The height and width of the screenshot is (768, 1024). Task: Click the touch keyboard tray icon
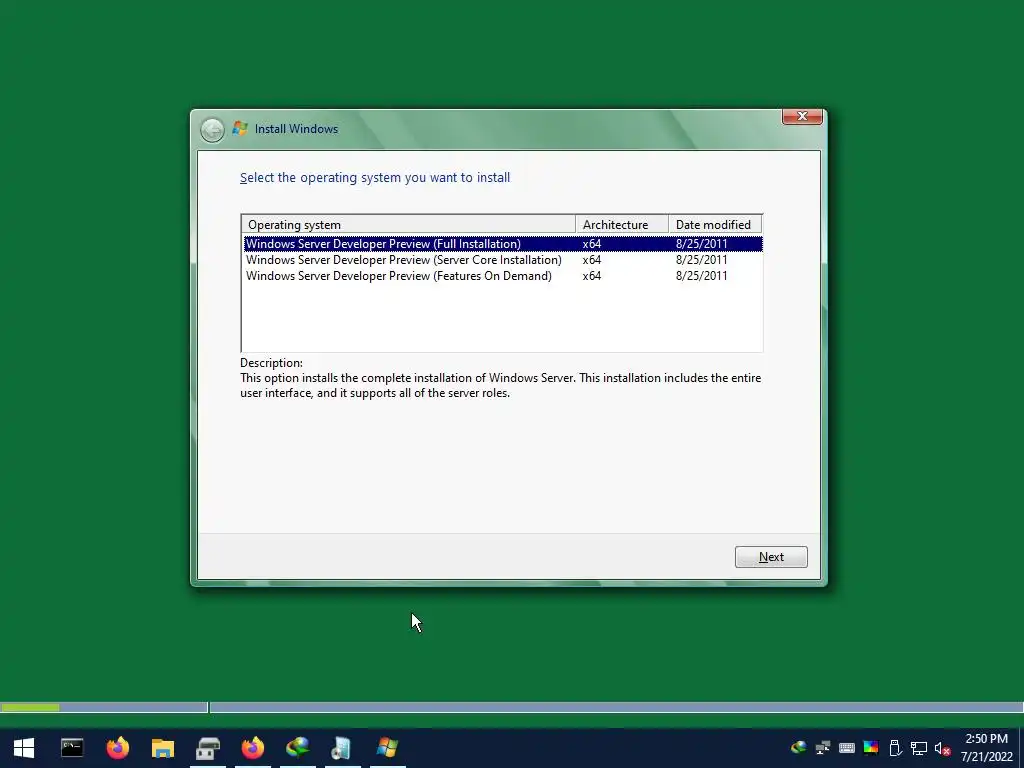click(846, 748)
